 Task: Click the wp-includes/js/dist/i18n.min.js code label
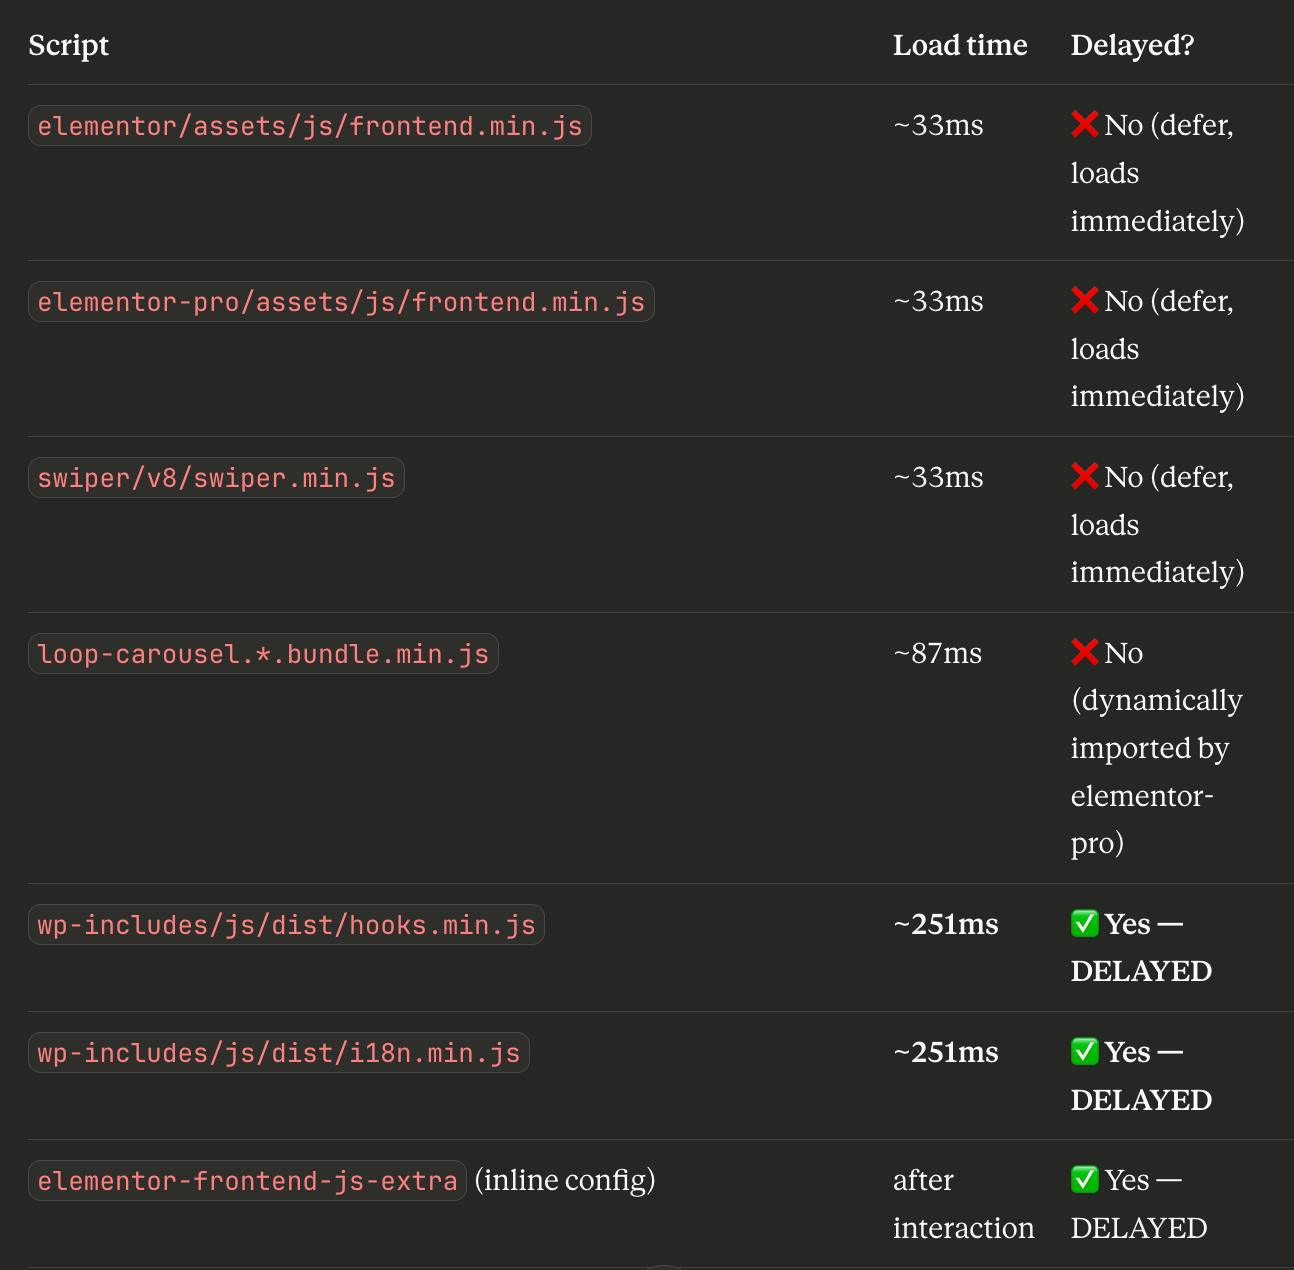point(279,1053)
